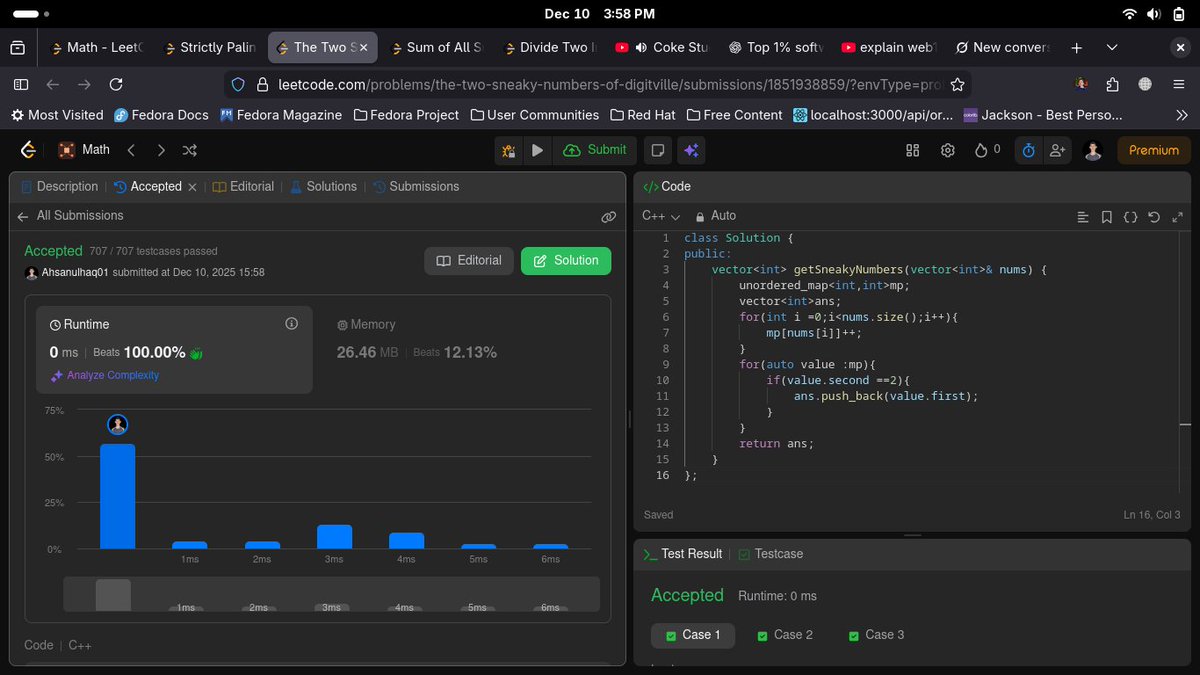Reset code with the undo arrow icon
1200x675 pixels.
click(1154, 217)
